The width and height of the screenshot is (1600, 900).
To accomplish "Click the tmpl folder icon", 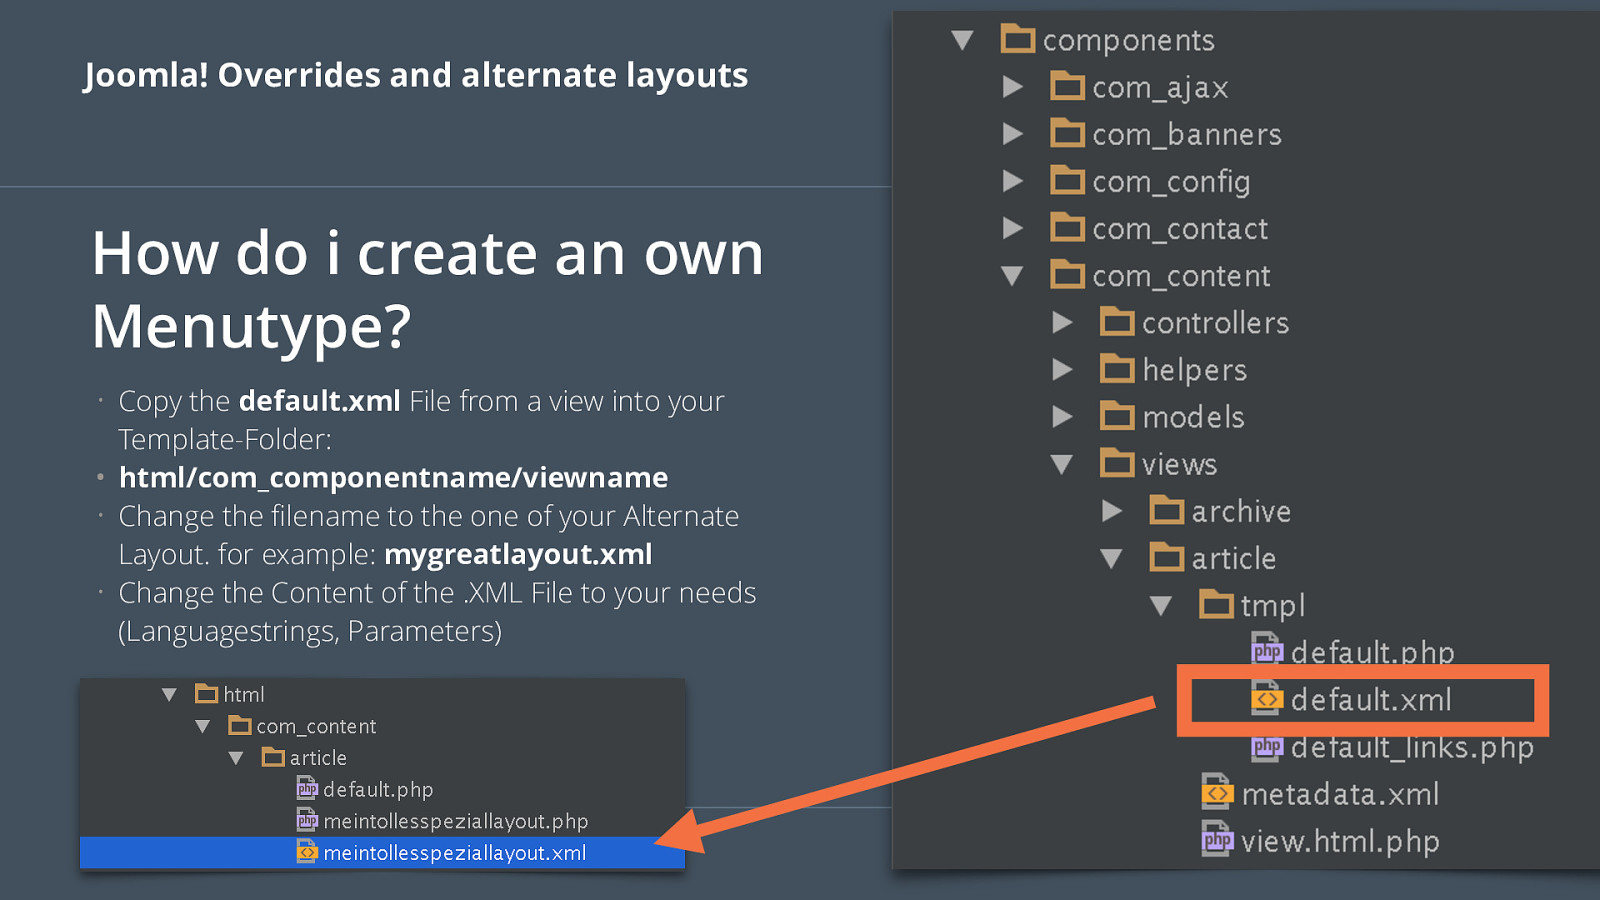I will [1216, 604].
